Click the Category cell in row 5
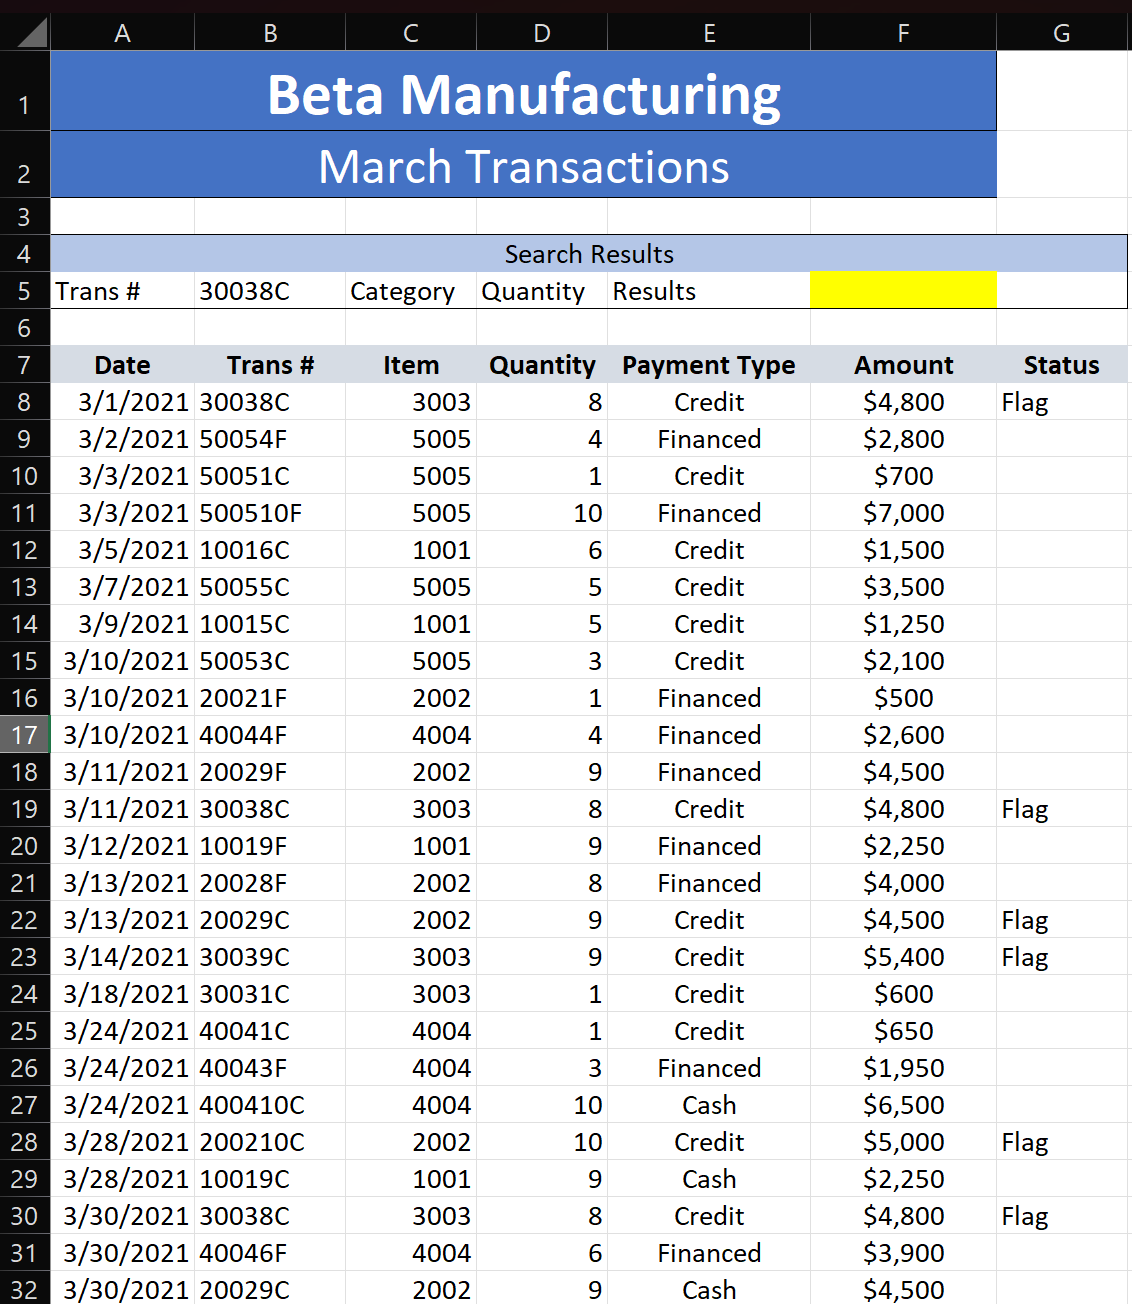The height and width of the screenshot is (1304, 1132). click(x=411, y=291)
